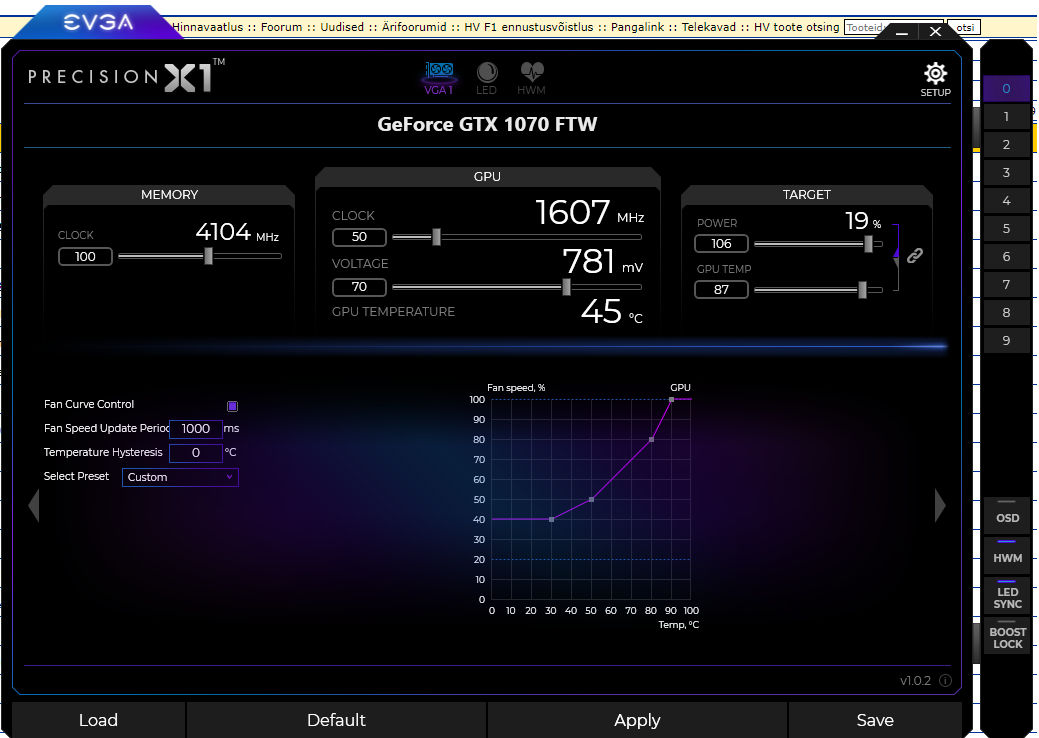This screenshot has height=738, width=1039.
Task: Toggle the LED SYNC switch
Action: [x=1007, y=594]
